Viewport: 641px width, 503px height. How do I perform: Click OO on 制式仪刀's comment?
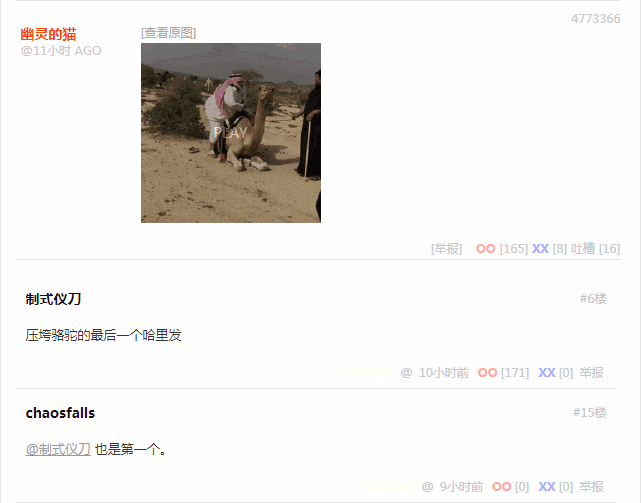pos(487,373)
